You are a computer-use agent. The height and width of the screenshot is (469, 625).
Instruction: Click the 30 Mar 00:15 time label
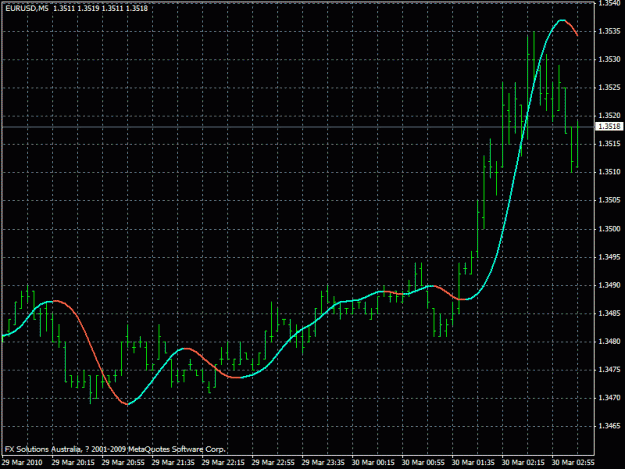373,463
